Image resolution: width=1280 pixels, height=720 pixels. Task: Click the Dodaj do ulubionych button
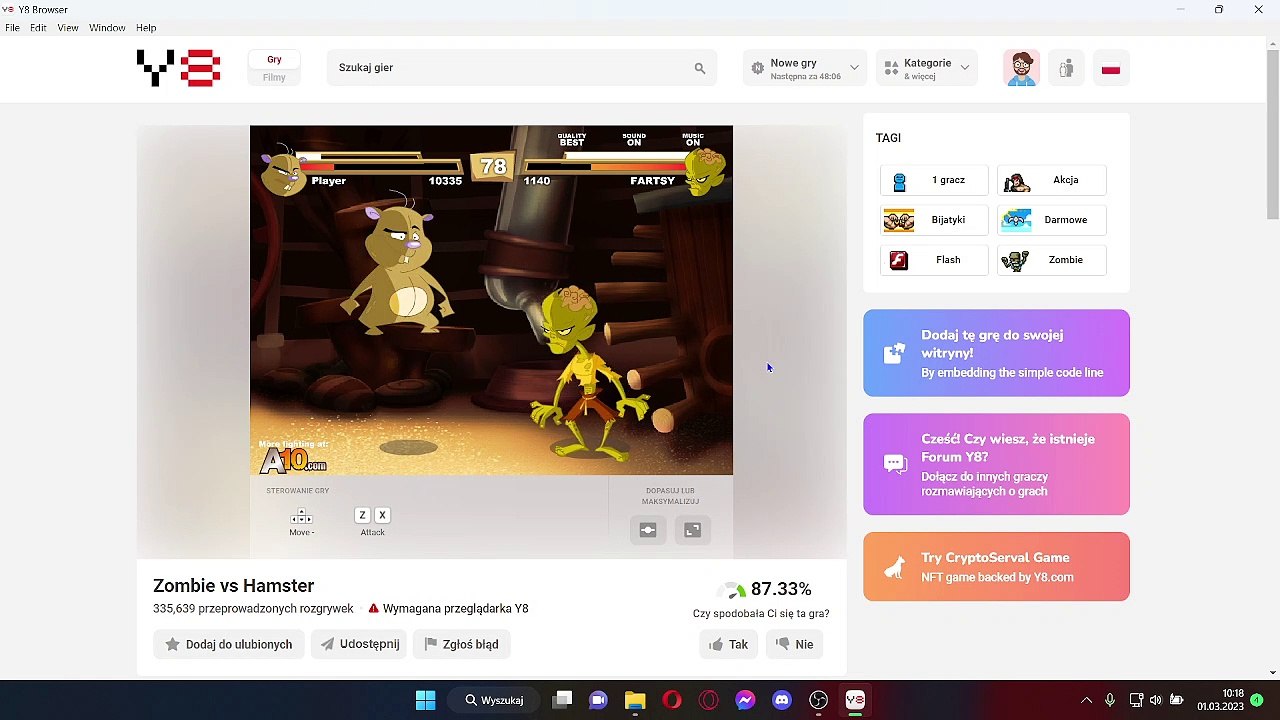229,644
